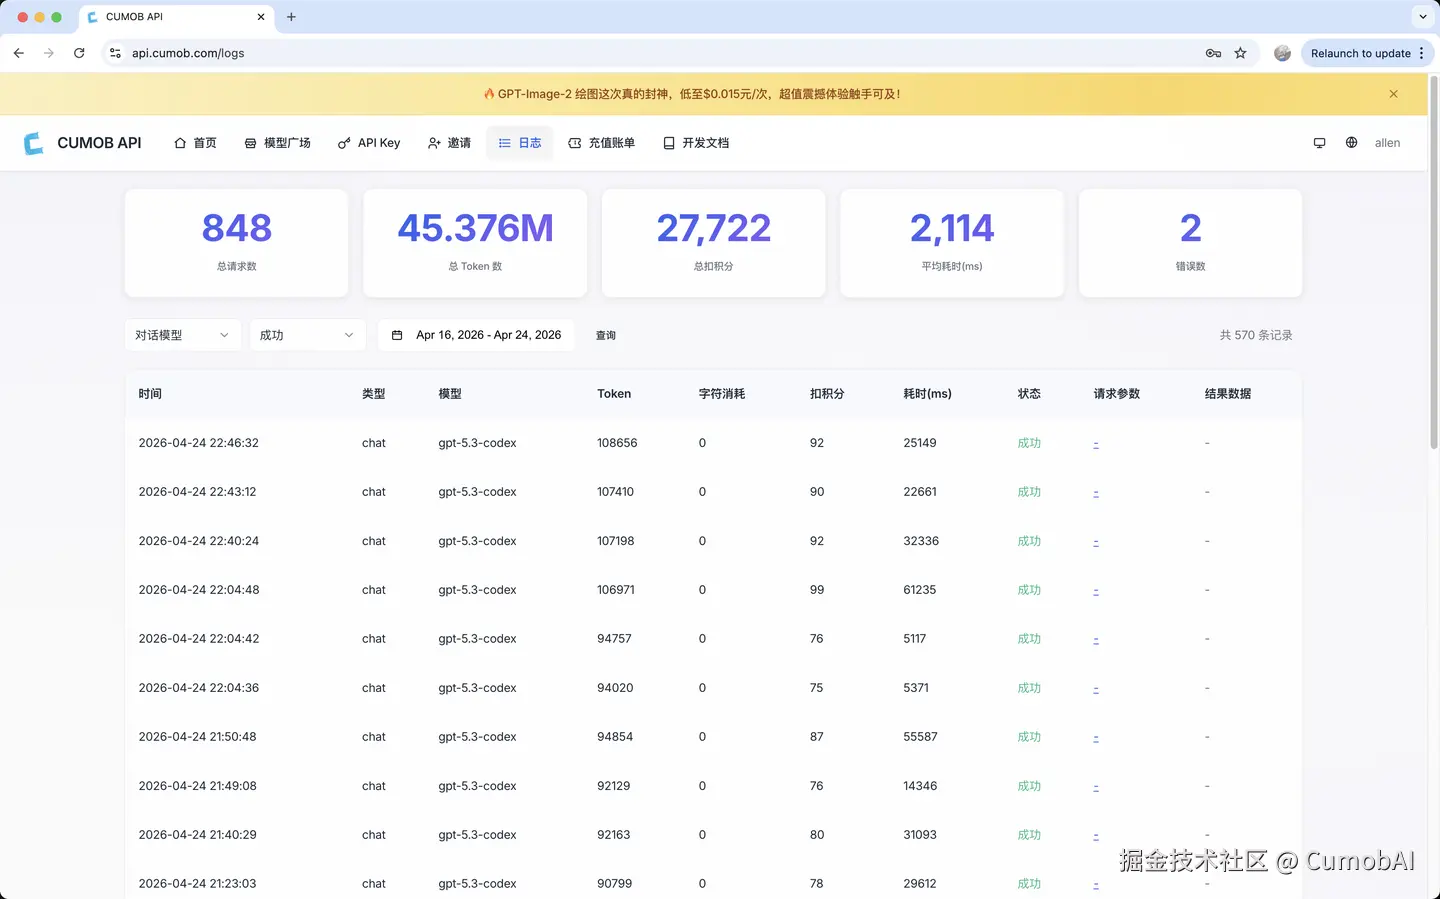
Task: Click the 45.376M 总 Token 数 card
Action: (475, 243)
